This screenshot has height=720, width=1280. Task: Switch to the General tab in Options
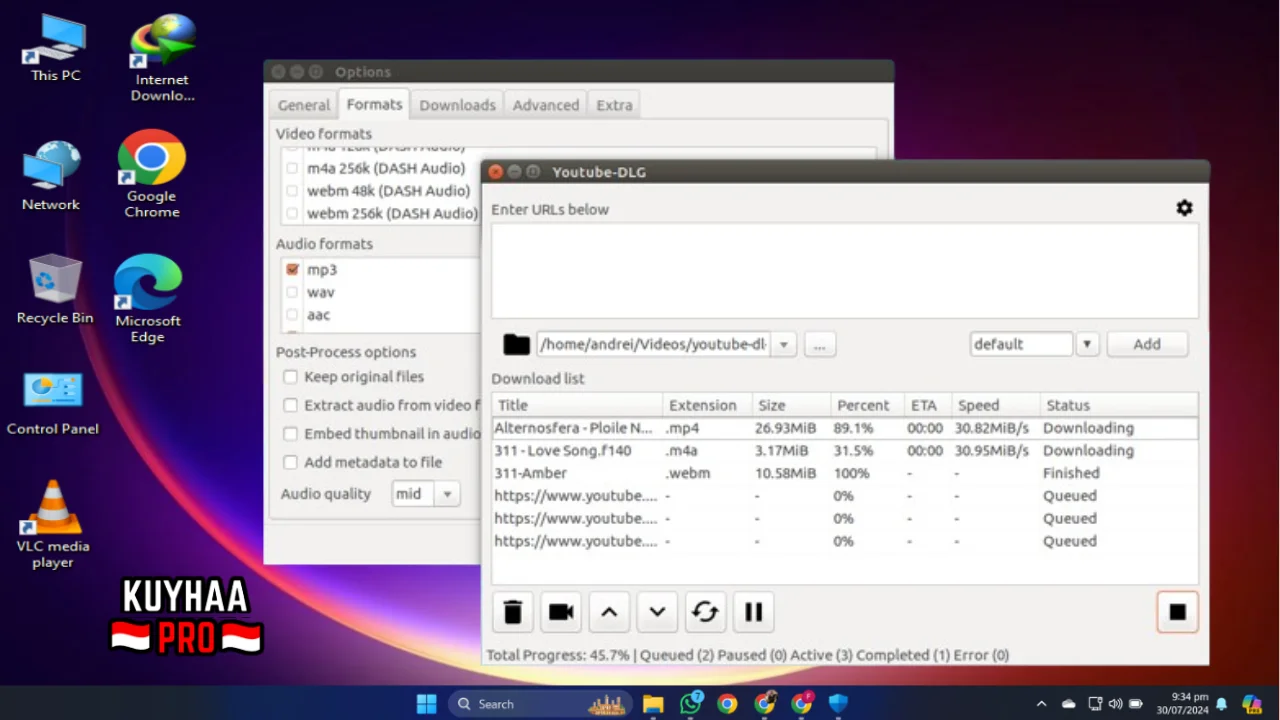[x=304, y=105]
